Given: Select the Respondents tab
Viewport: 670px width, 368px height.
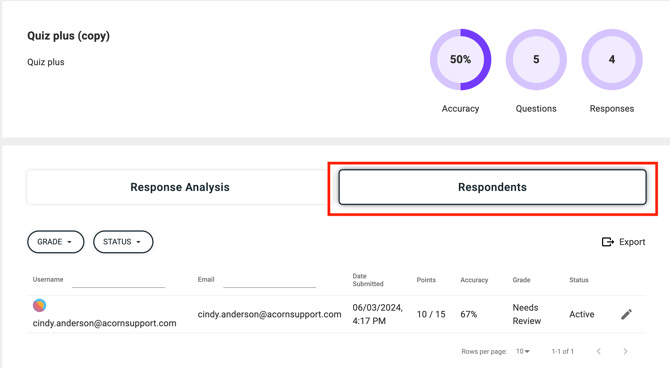Looking at the screenshot, I should (x=492, y=187).
